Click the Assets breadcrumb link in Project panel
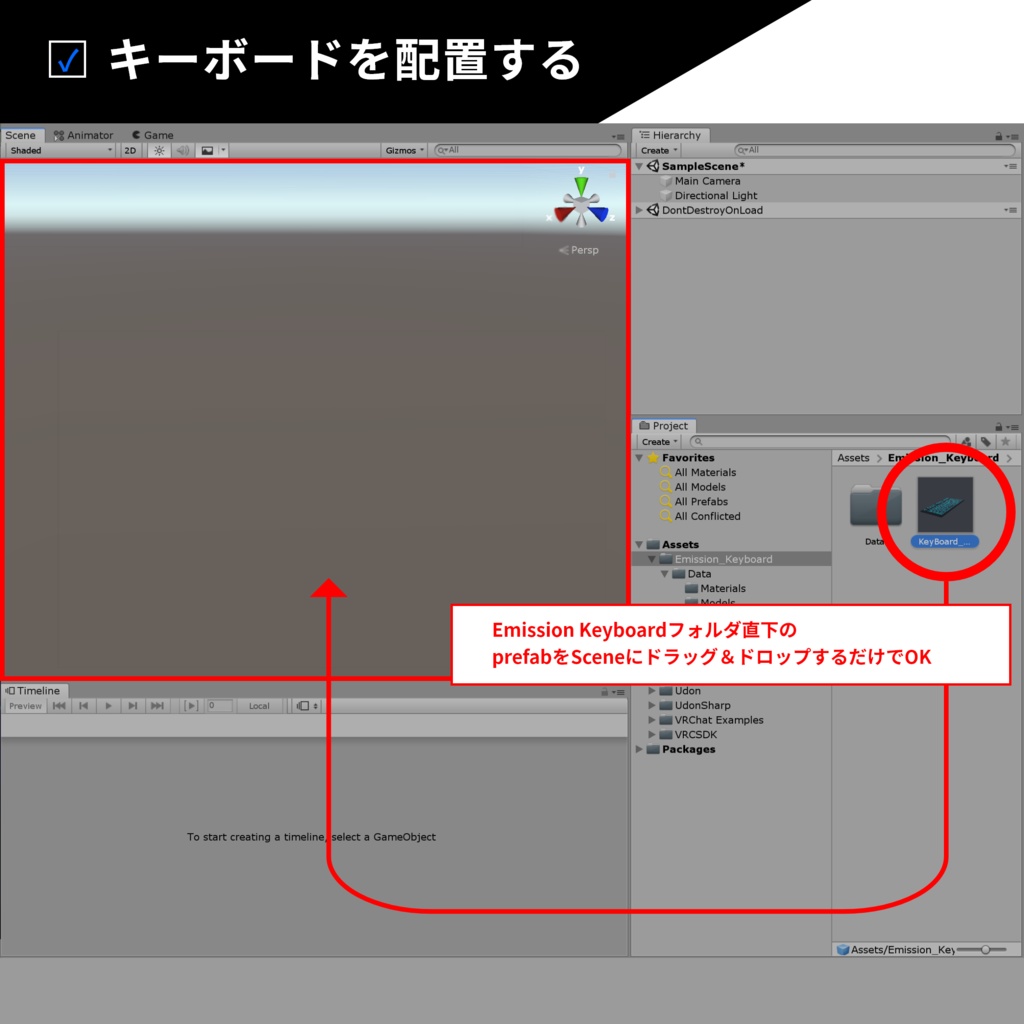 (853, 457)
